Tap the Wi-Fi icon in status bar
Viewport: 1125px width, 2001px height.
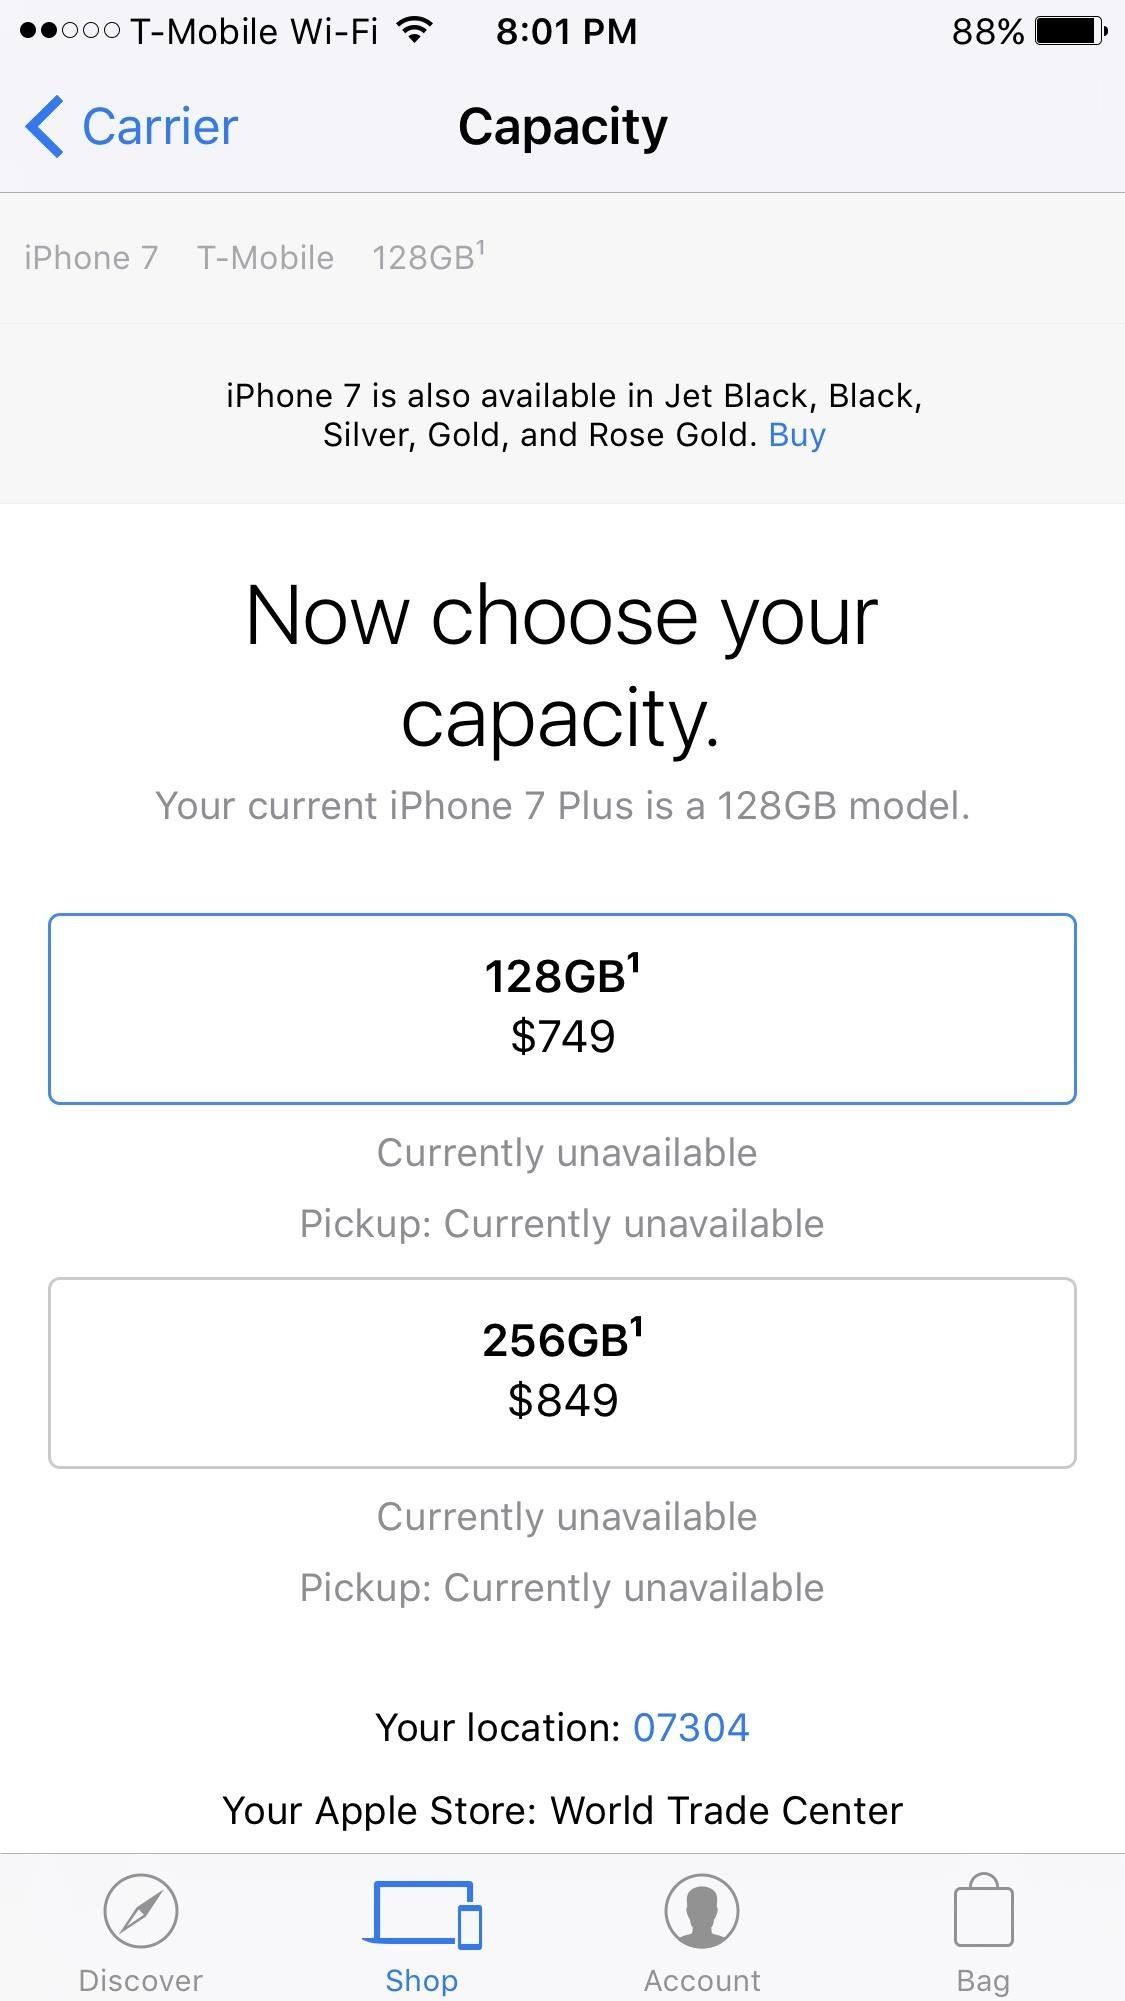tap(411, 28)
